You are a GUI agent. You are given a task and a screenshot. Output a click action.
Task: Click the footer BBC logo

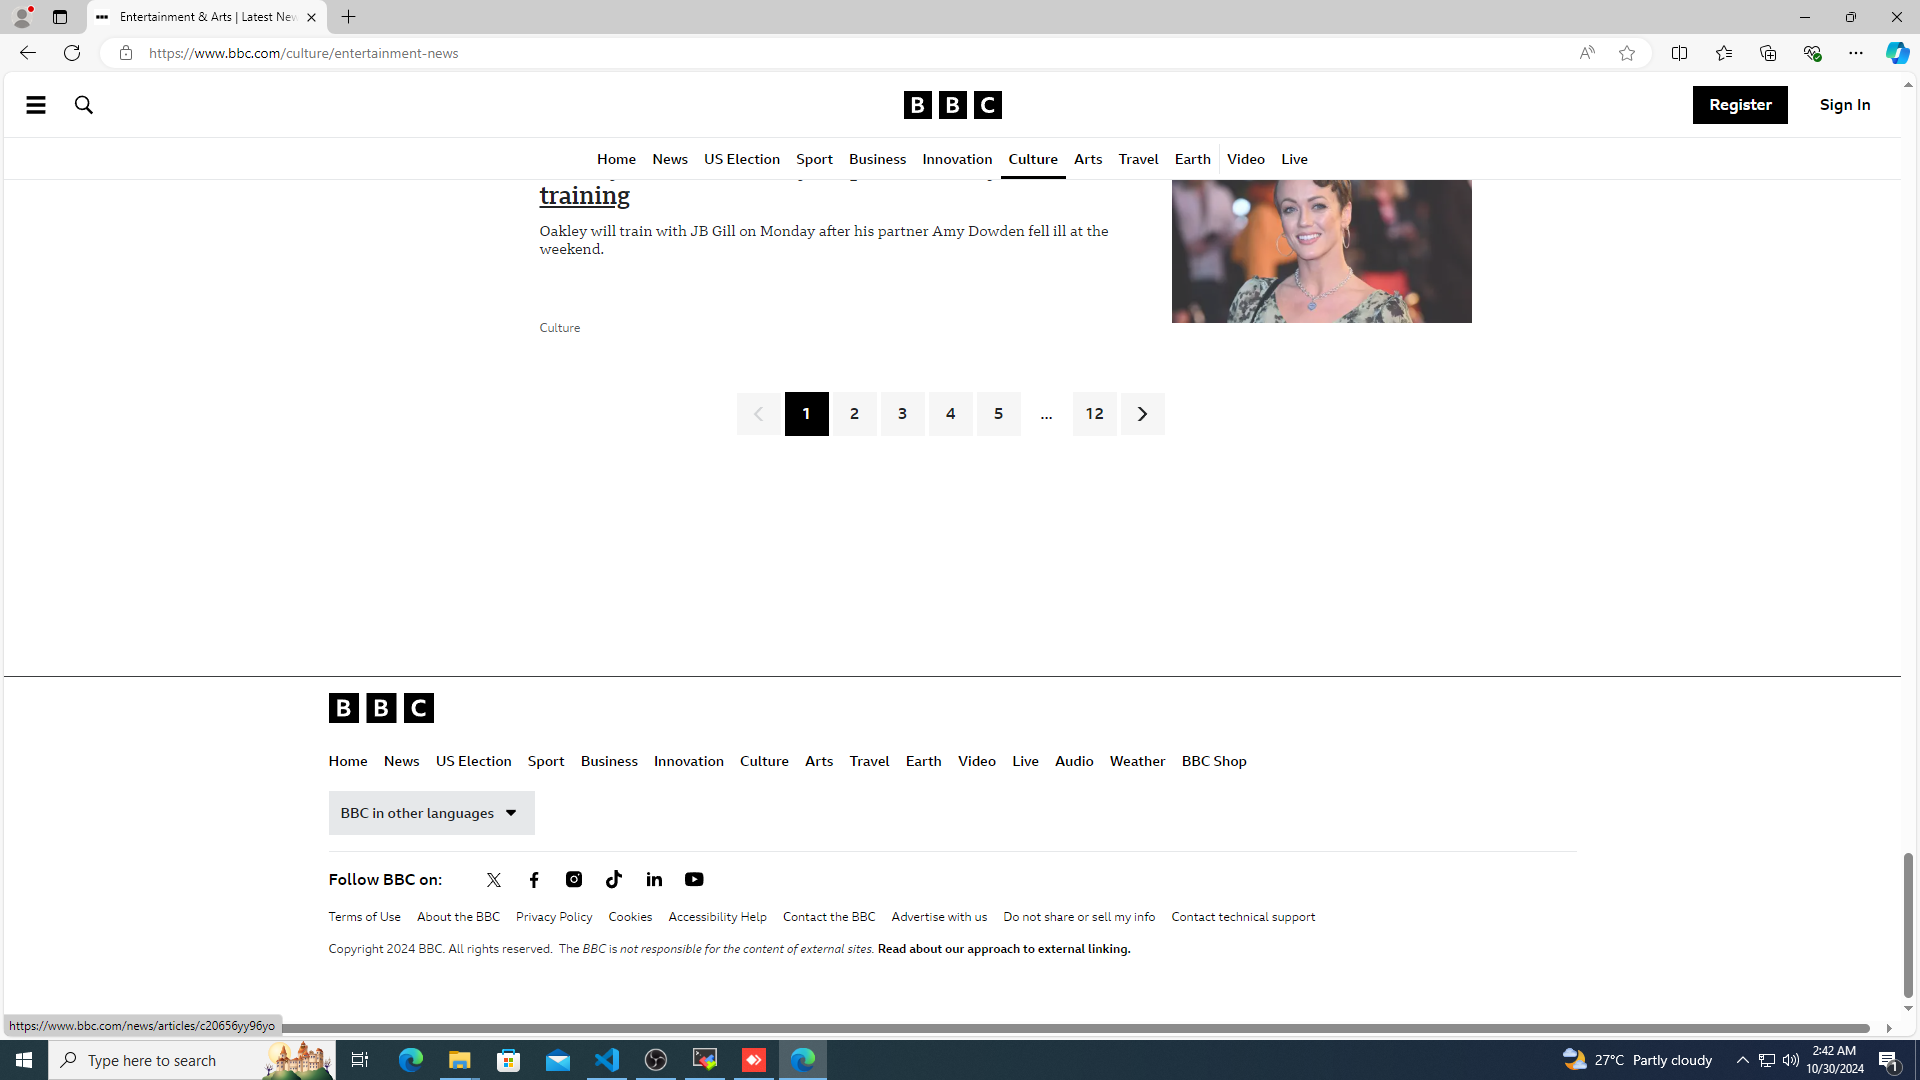click(x=381, y=708)
